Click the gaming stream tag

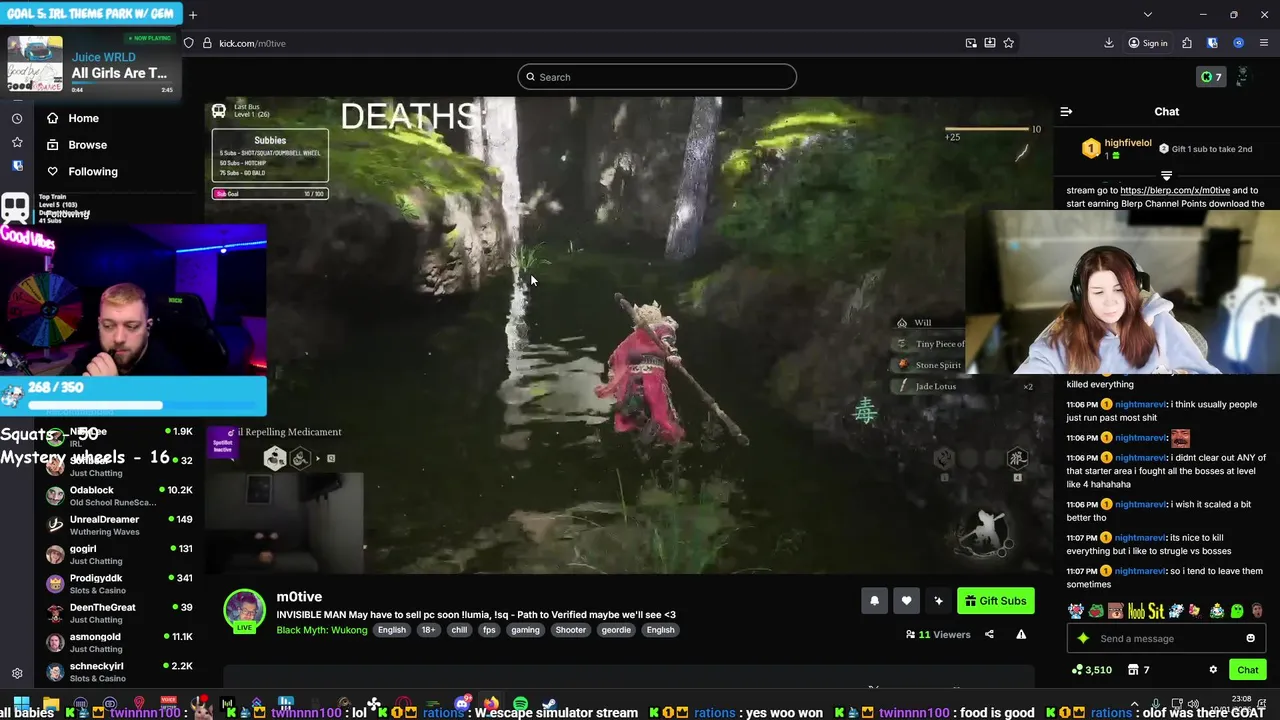pyautogui.click(x=525, y=630)
